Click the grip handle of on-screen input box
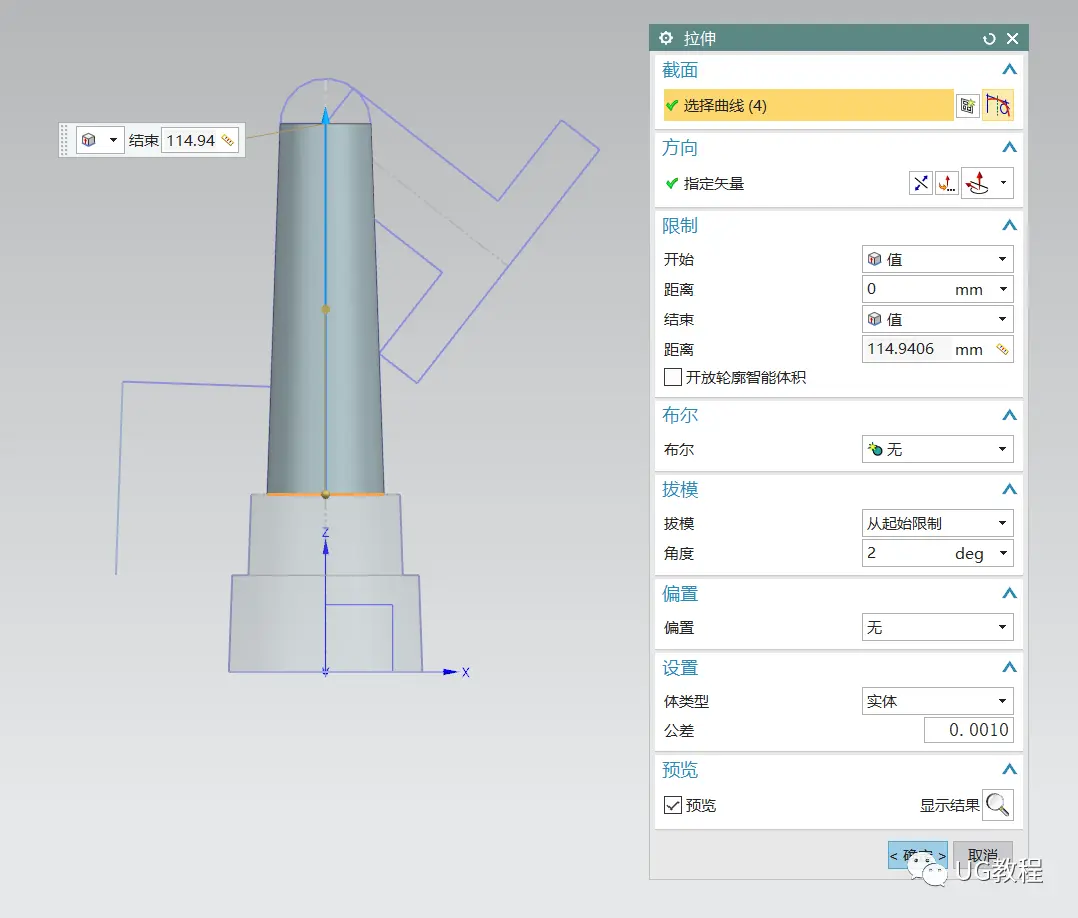 [65, 140]
